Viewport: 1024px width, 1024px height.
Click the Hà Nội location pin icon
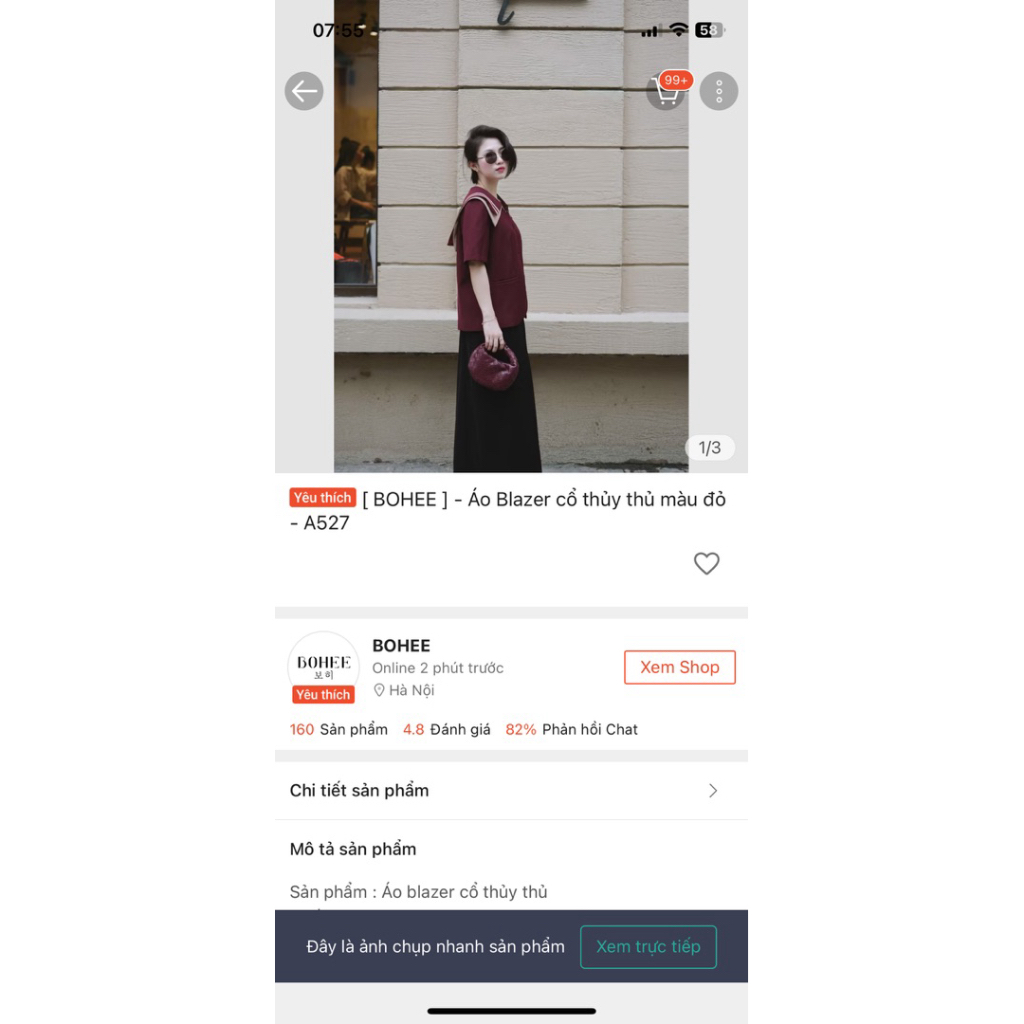coord(379,690)
